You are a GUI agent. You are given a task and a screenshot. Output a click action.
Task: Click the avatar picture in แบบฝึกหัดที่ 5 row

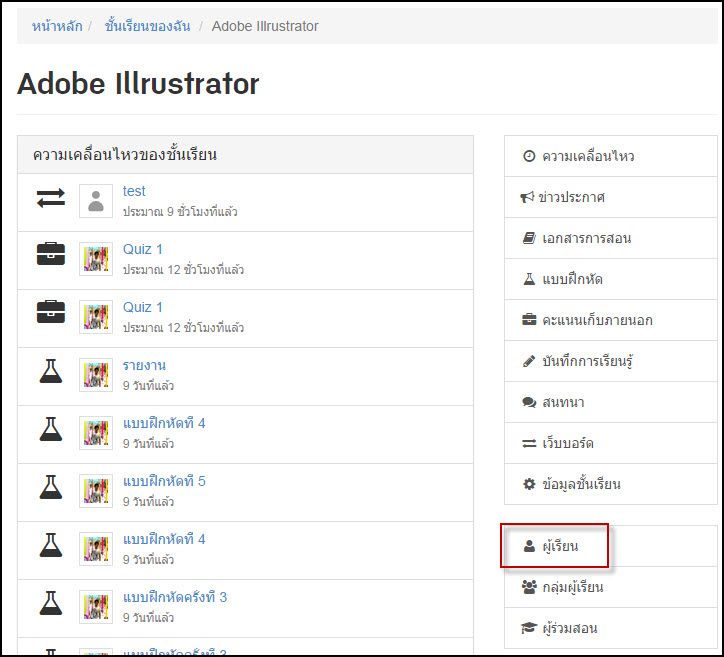96,491
